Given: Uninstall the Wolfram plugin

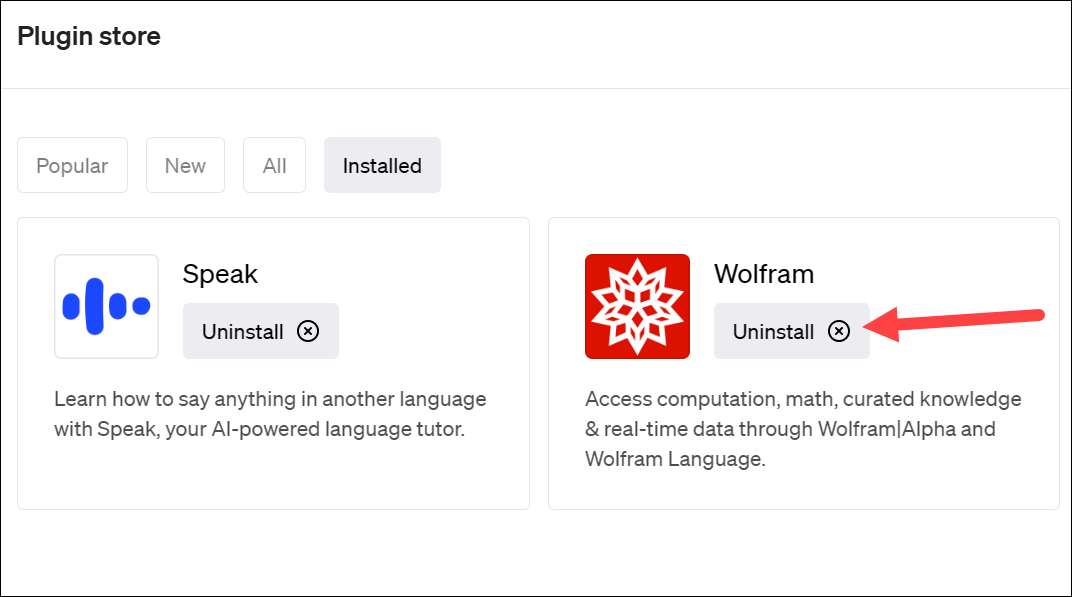Looking at the screenshot, I should pyautogui.click(x=792, y=331).
